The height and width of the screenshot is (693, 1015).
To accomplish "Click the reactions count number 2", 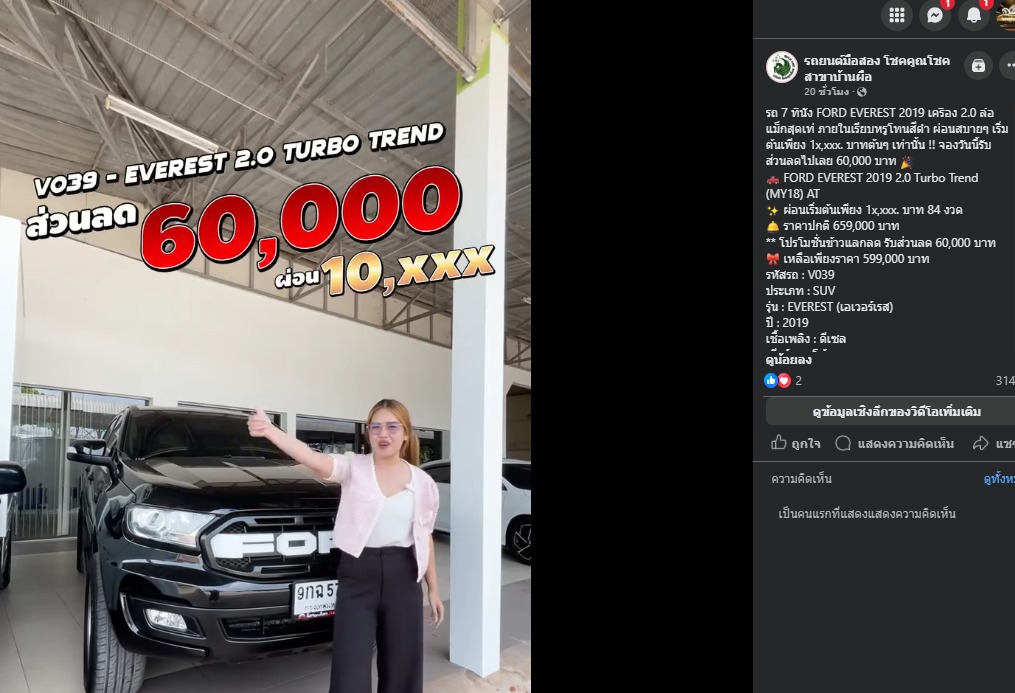I will 799,380.
